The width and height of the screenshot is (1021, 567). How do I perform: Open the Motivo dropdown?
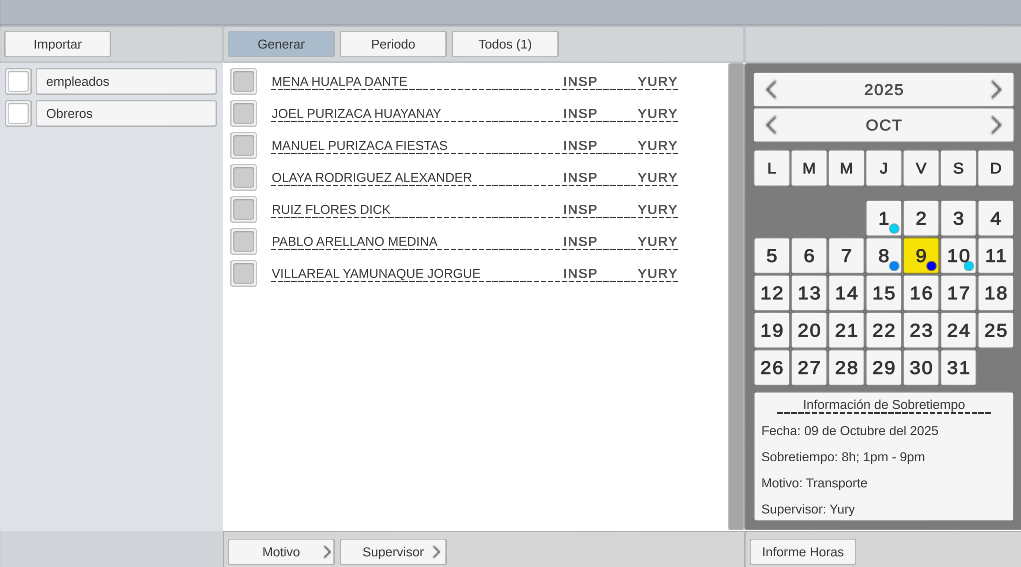point(281,552)
